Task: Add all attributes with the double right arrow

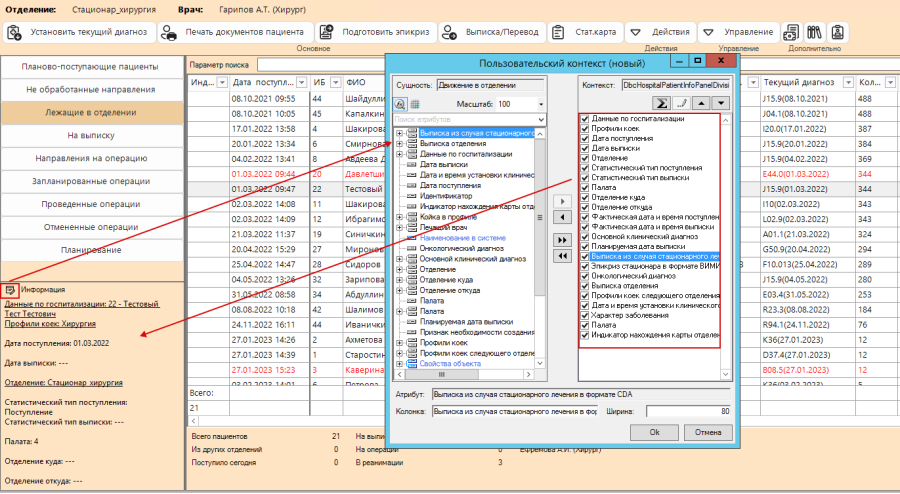Action: 562,240
